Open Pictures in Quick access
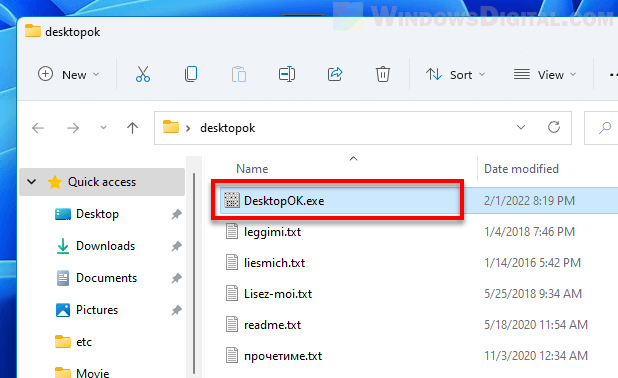The height and width of the screenshot is (378, 618). click(x=97, y=310)
